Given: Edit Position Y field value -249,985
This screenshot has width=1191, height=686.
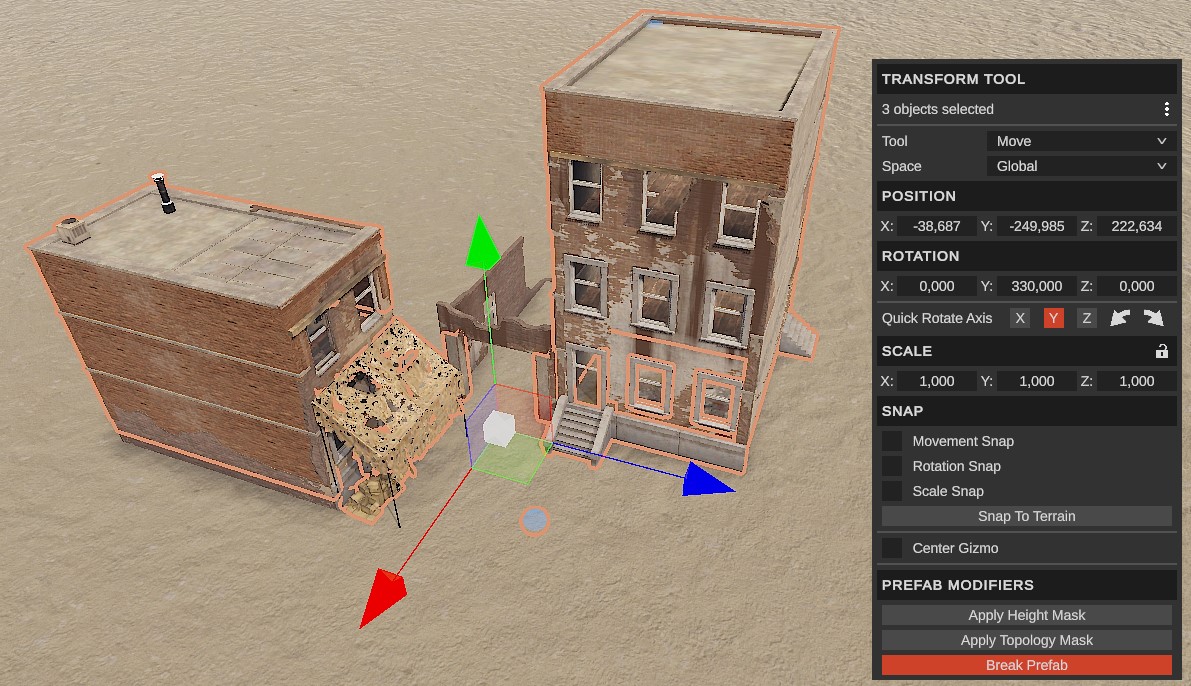Looking at the screenshot, I should click(x=1036, y=226).
